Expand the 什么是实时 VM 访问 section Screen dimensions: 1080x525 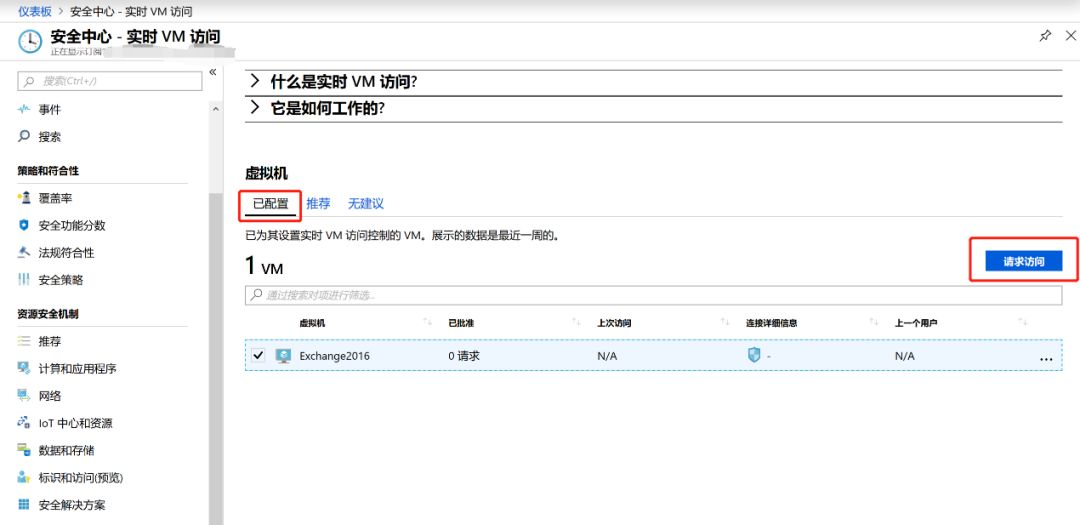point(255,82)
